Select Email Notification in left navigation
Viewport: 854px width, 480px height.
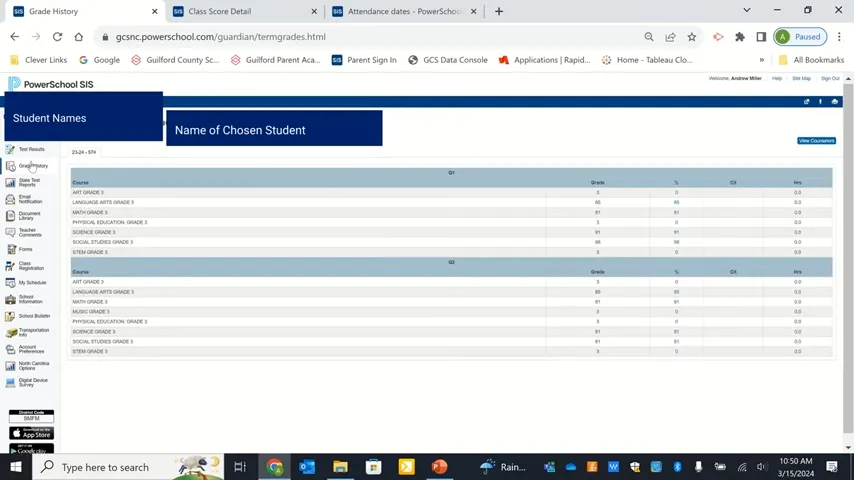30,199
